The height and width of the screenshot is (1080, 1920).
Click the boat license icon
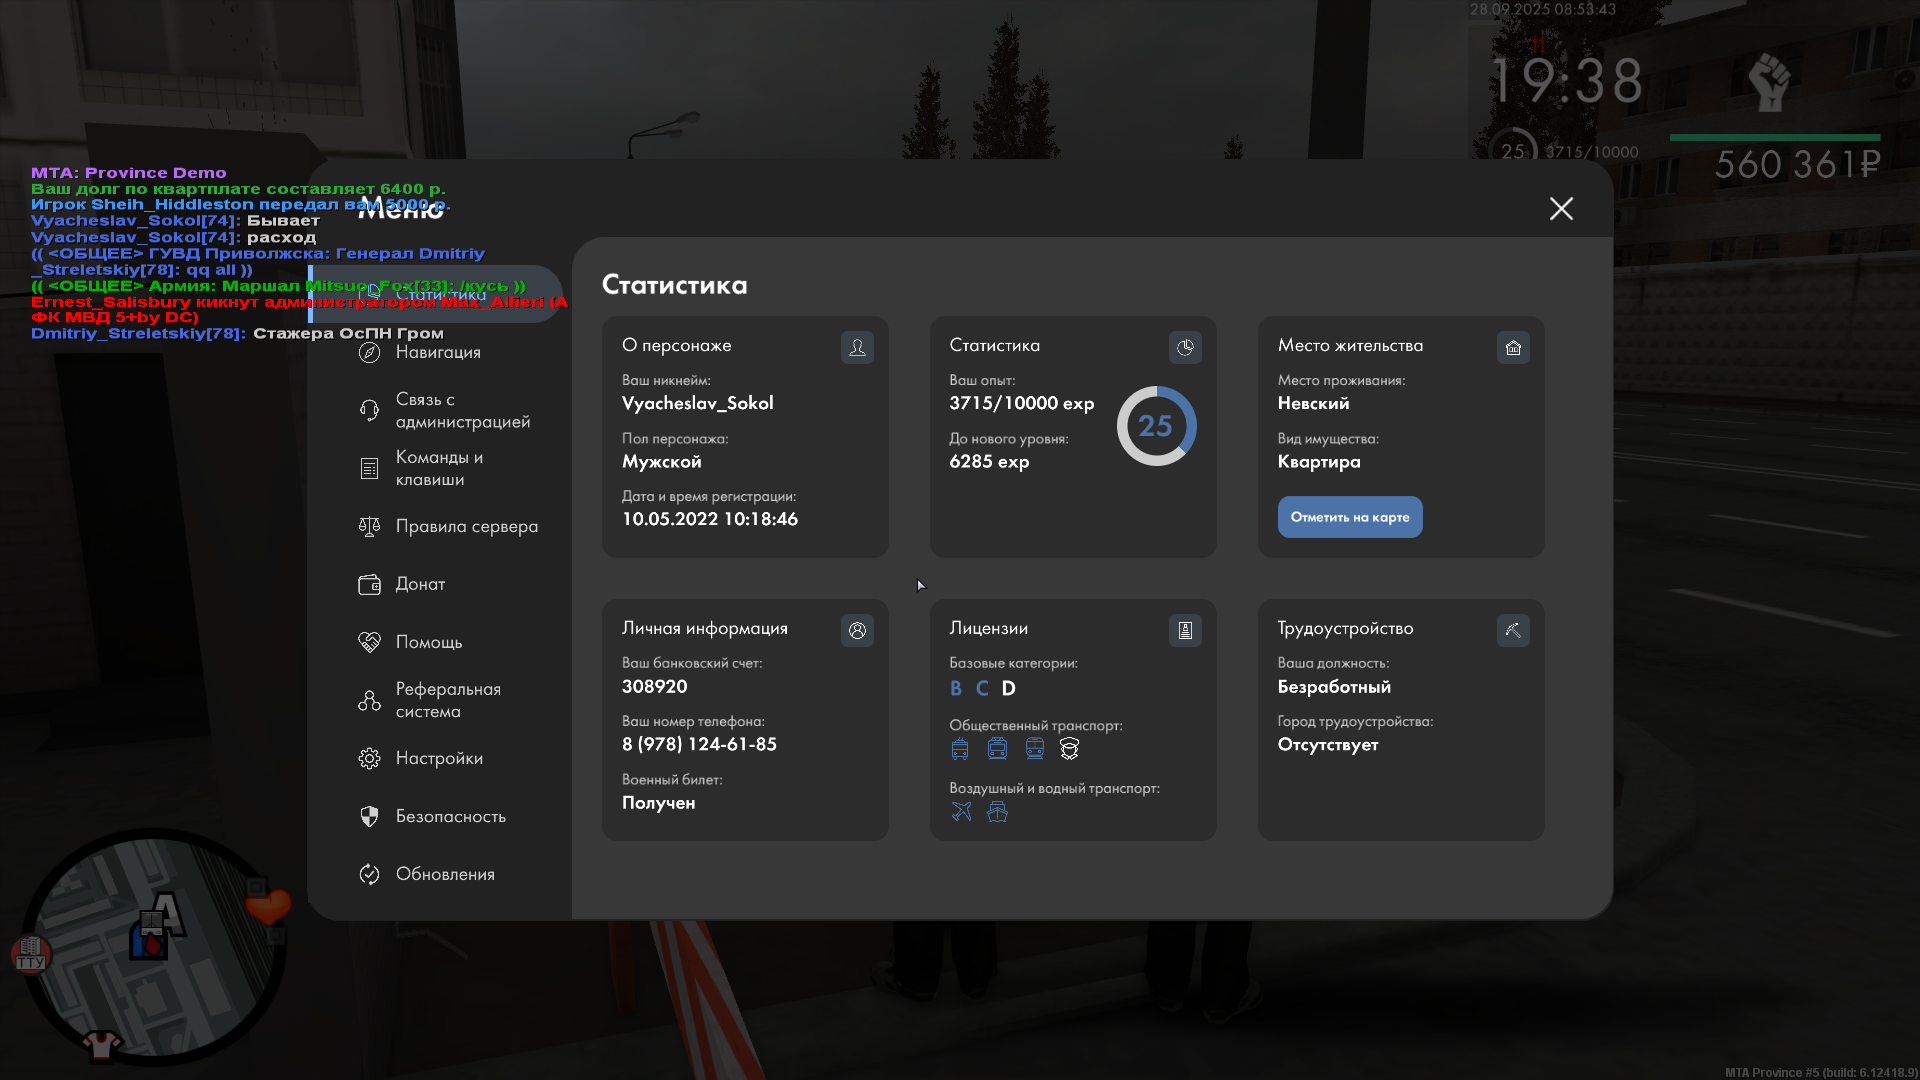pyautogui.click(x=997, y=812)
